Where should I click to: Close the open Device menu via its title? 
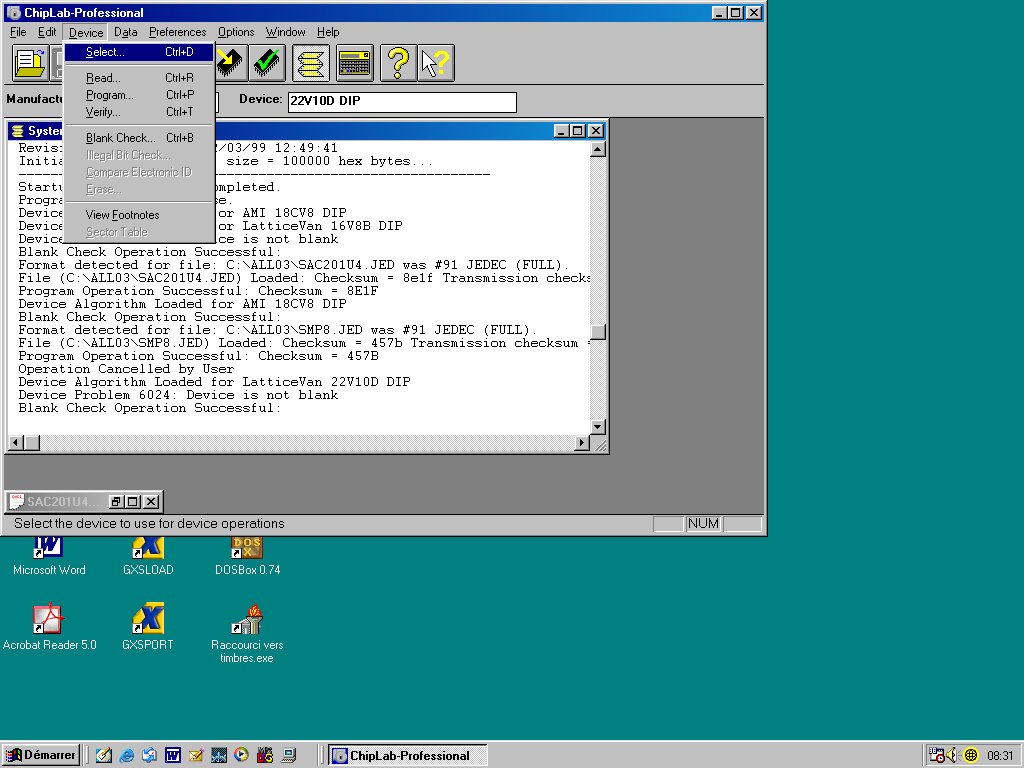(86, 33)
